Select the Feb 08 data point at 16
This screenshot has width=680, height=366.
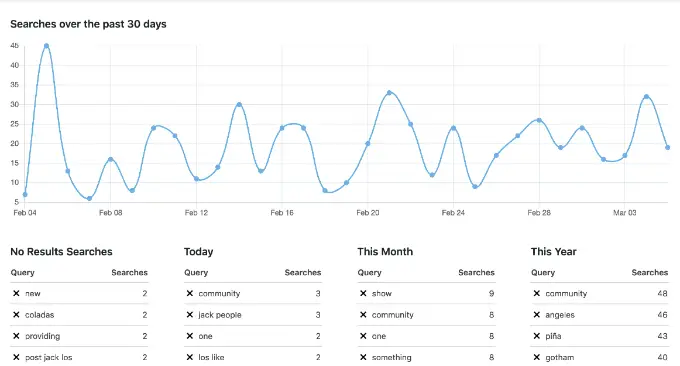[x=111, y=159]
